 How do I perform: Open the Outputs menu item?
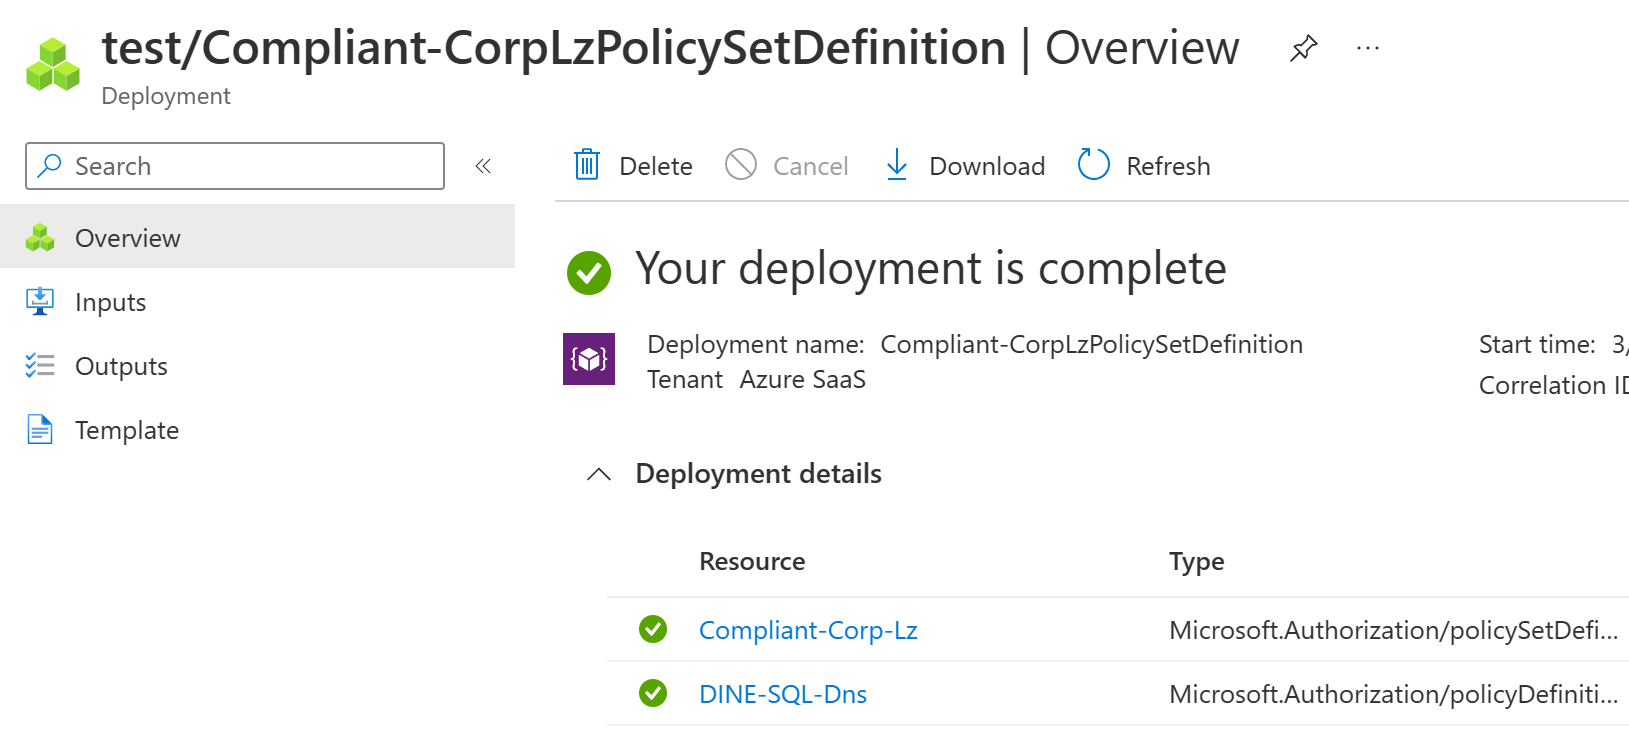pos(257,365)
